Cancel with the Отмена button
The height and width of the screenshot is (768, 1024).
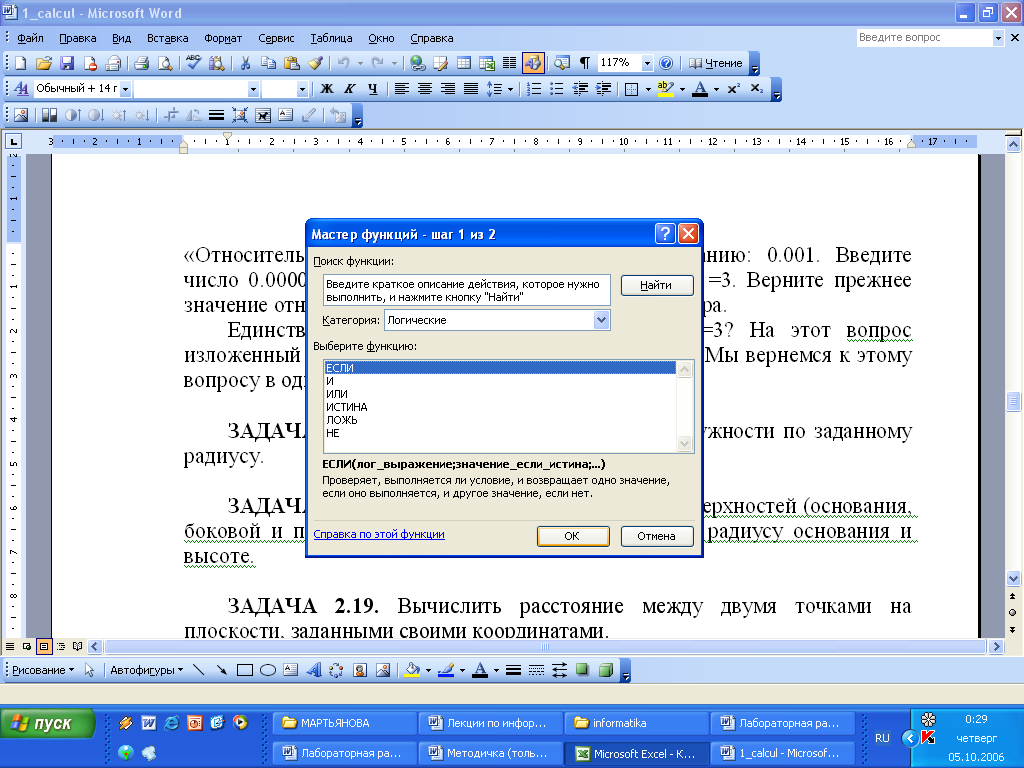click(x=656, y=536)
